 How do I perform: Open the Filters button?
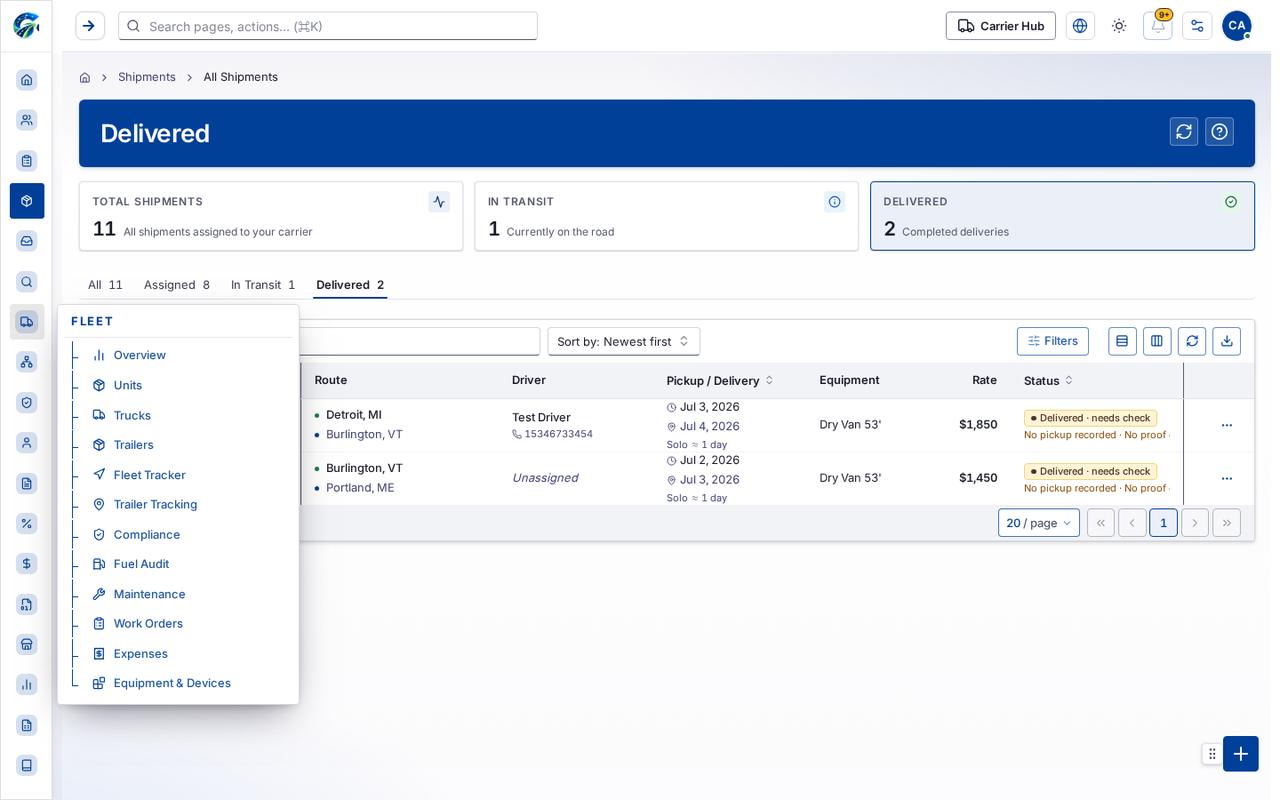tap(1053, 341)
